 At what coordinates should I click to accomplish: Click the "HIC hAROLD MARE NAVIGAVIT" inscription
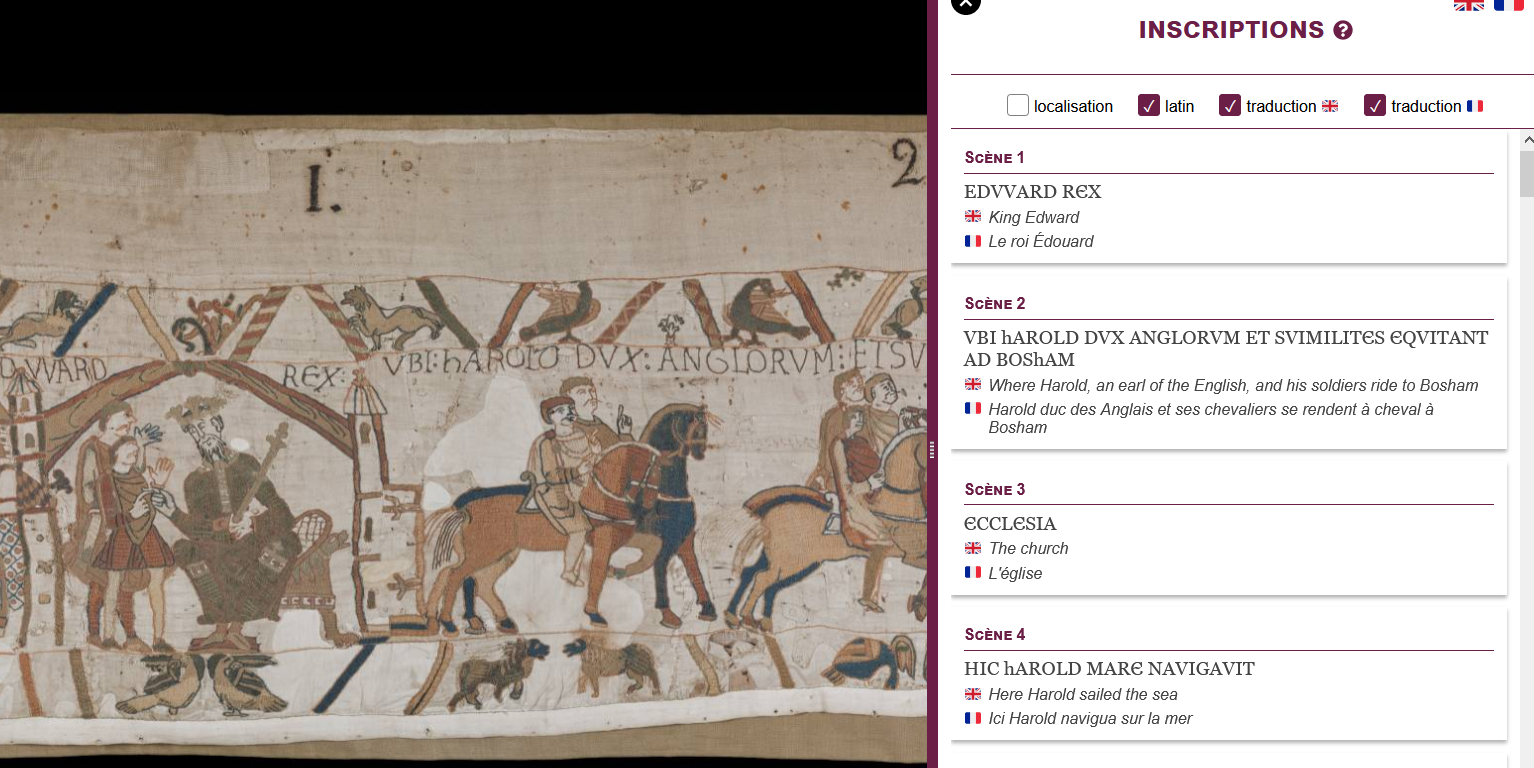[x=1109, y=669]
